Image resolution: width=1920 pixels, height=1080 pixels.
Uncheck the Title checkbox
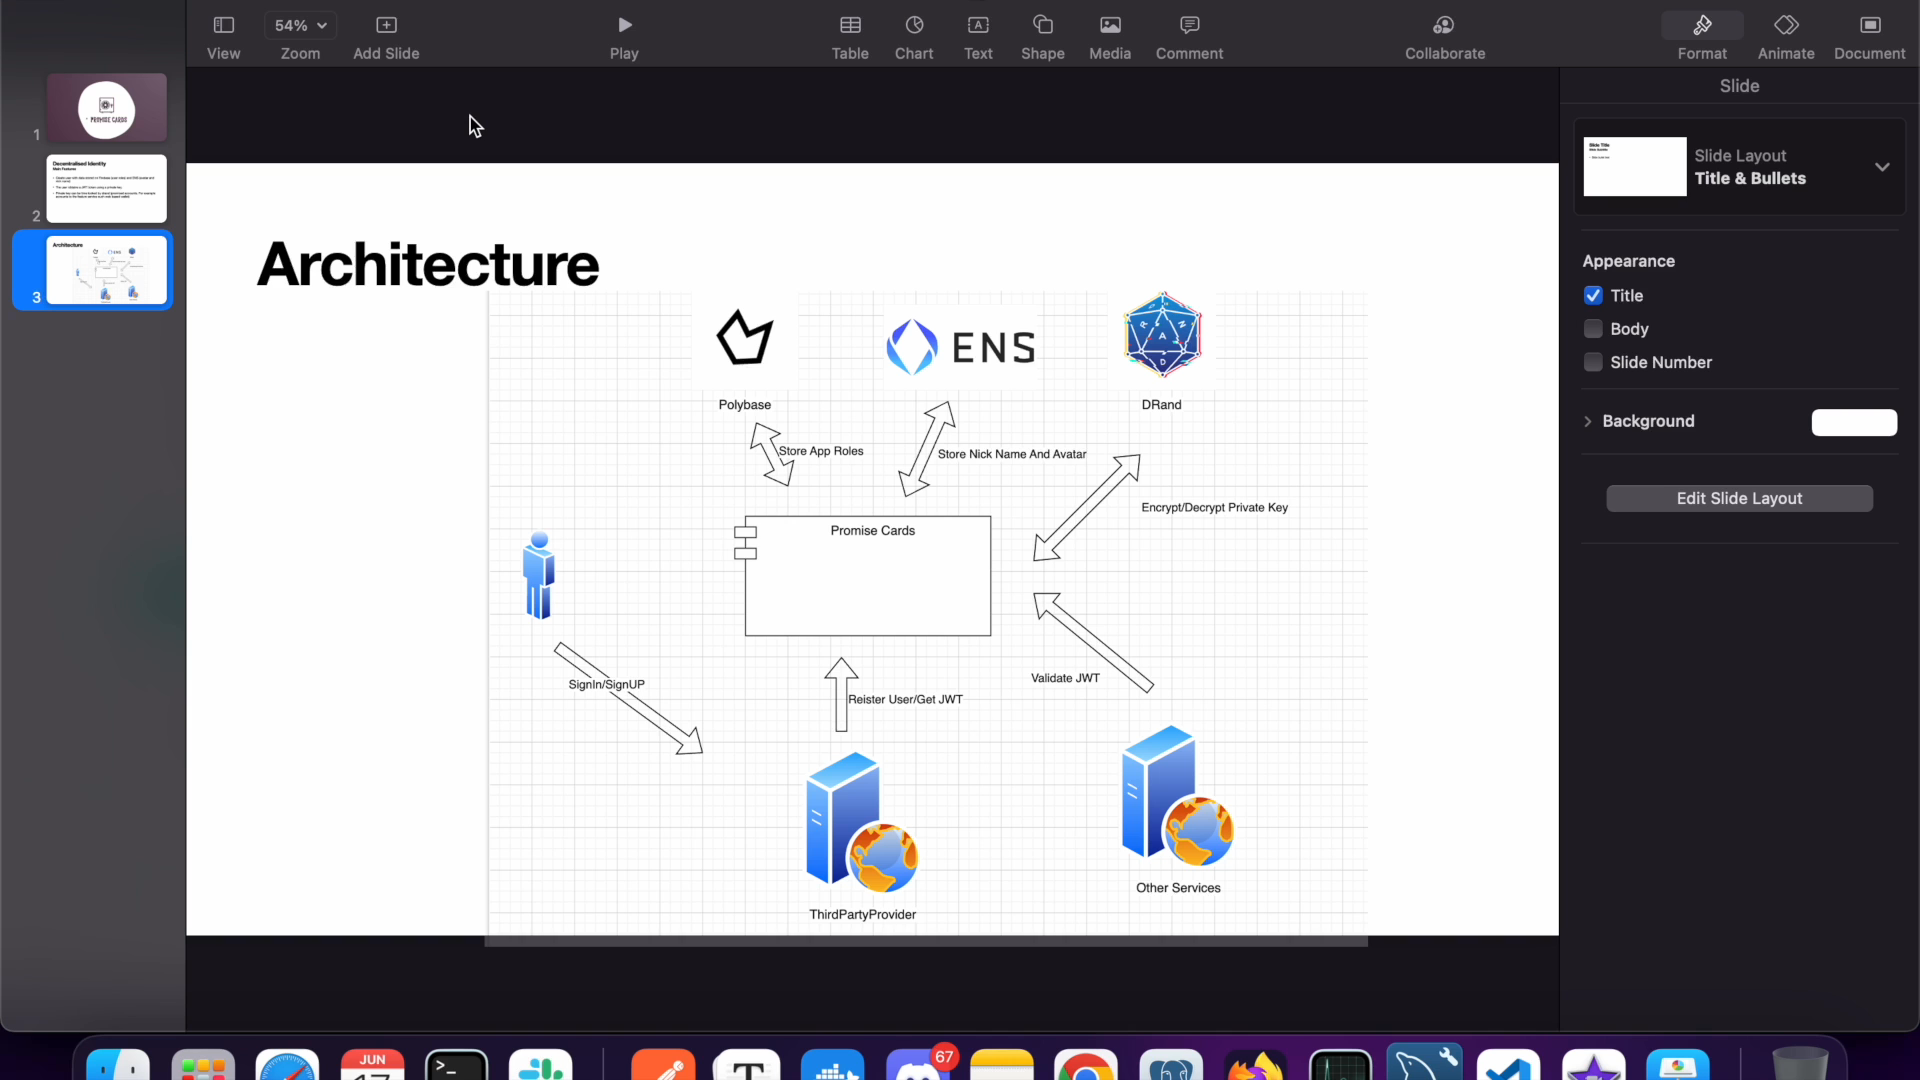pos(1594,296)
